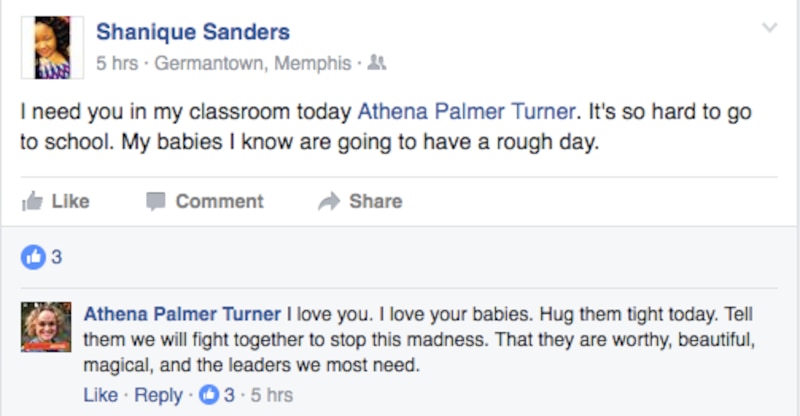Click the post's 5 hrs timestamp

click(116, 63)
